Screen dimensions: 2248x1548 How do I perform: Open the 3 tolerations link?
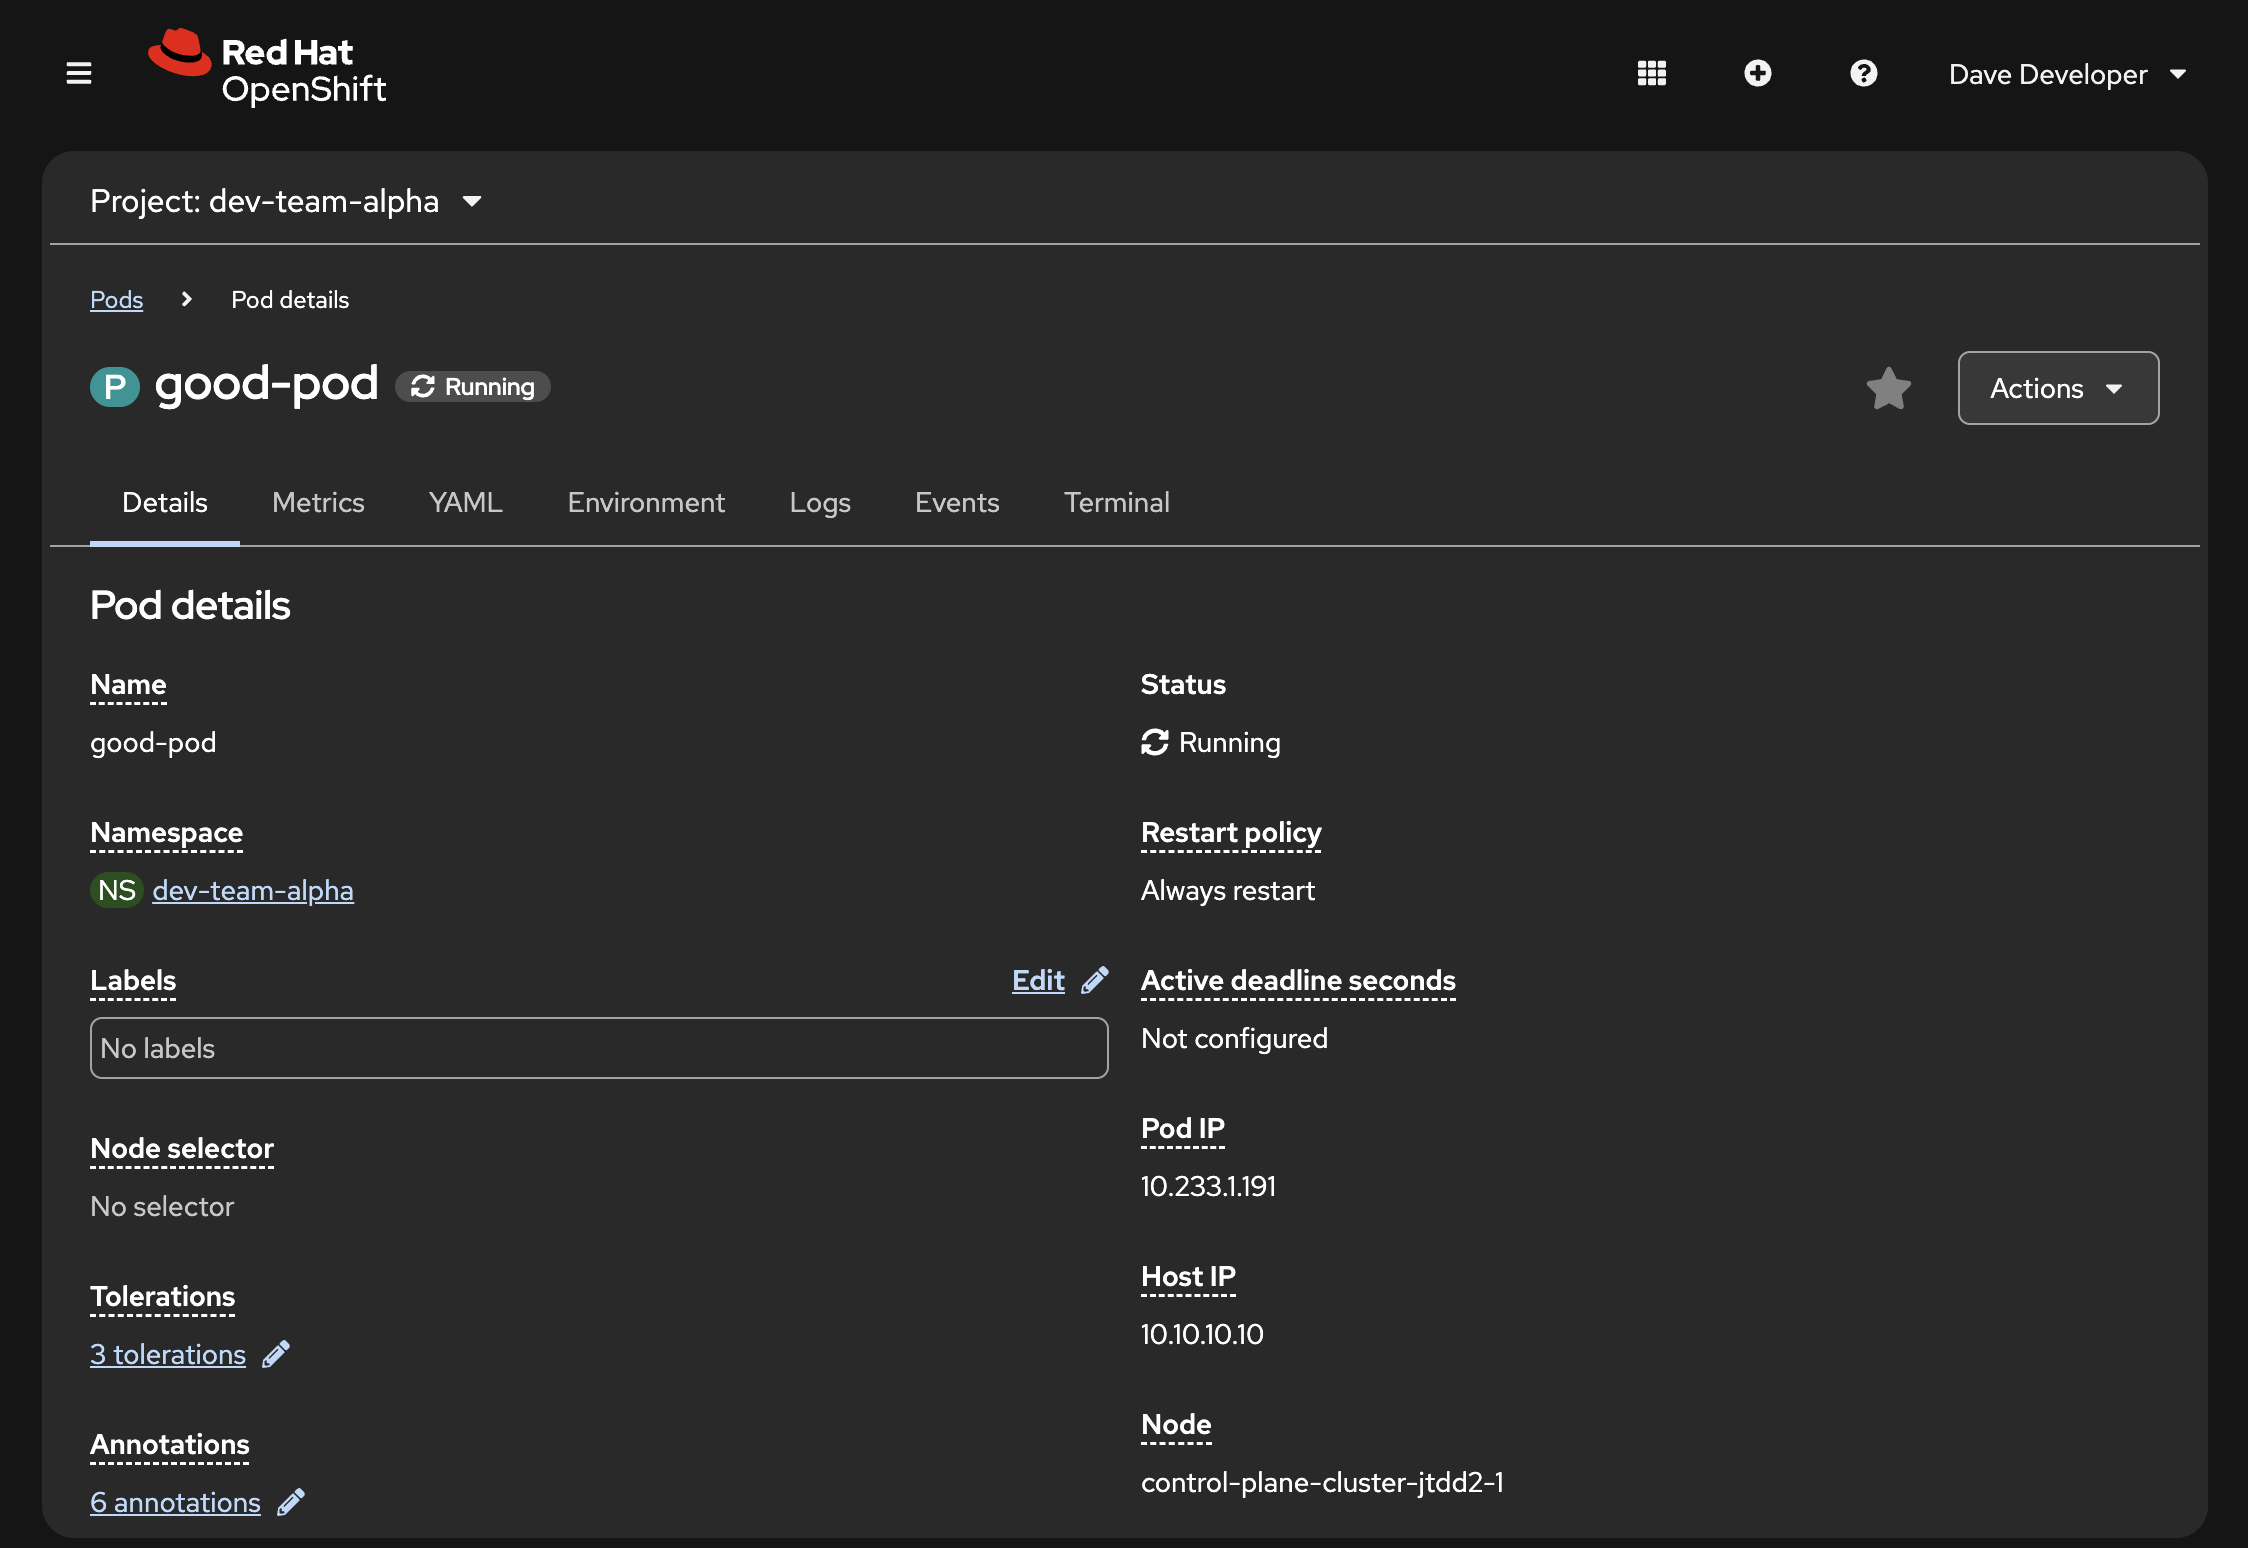tap(168, 1354)
